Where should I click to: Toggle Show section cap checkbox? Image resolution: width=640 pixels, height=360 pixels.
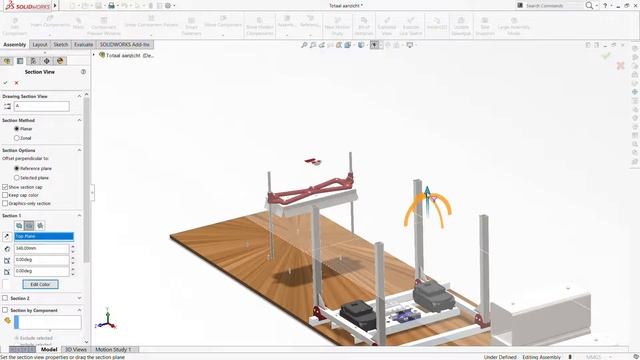coord(5,187)
